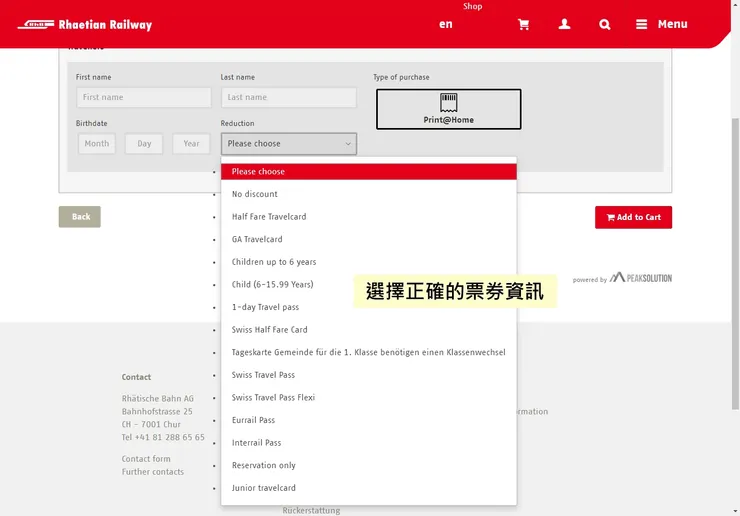Screen dimensions: 740x516
Task: Switch the language from en
Action: point(446,24)
